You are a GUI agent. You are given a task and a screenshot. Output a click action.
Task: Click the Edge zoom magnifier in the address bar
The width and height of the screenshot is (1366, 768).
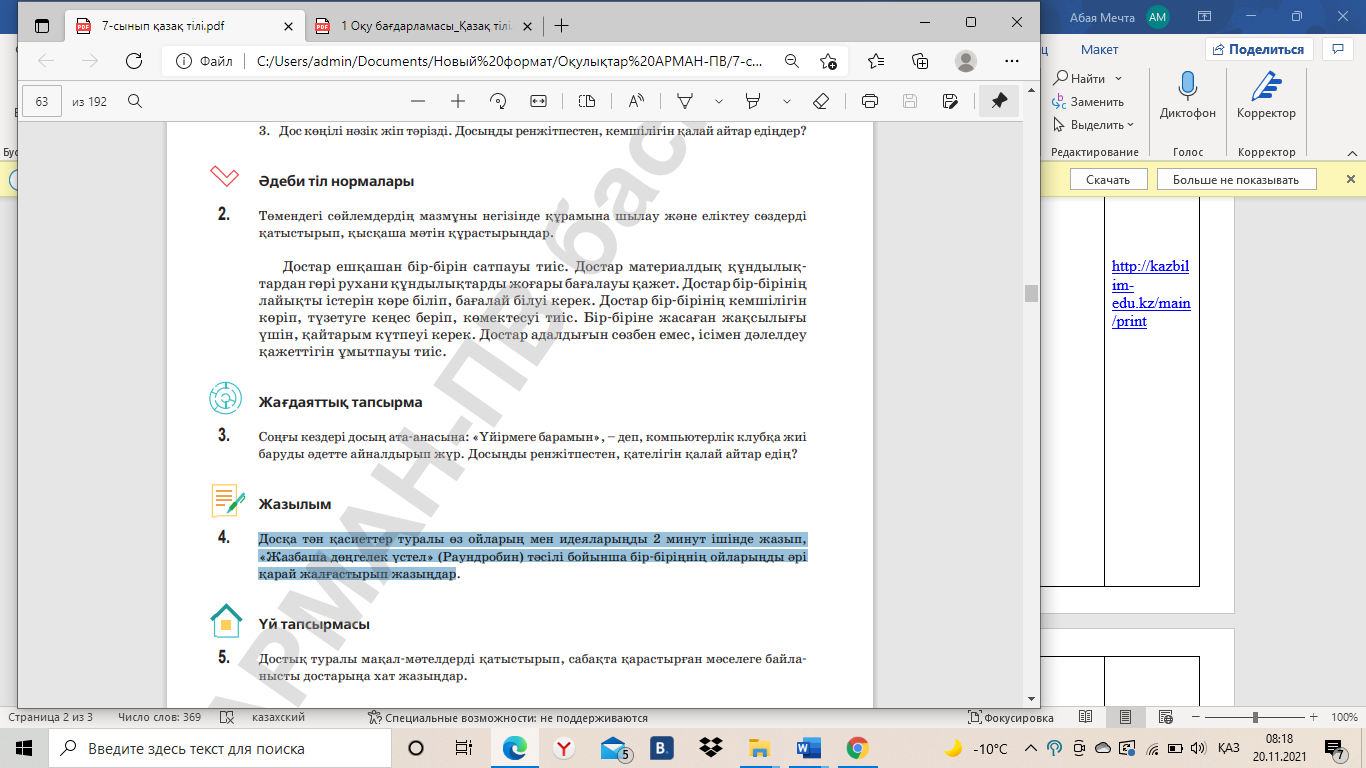pyautogui.click(x=791, y=61)
